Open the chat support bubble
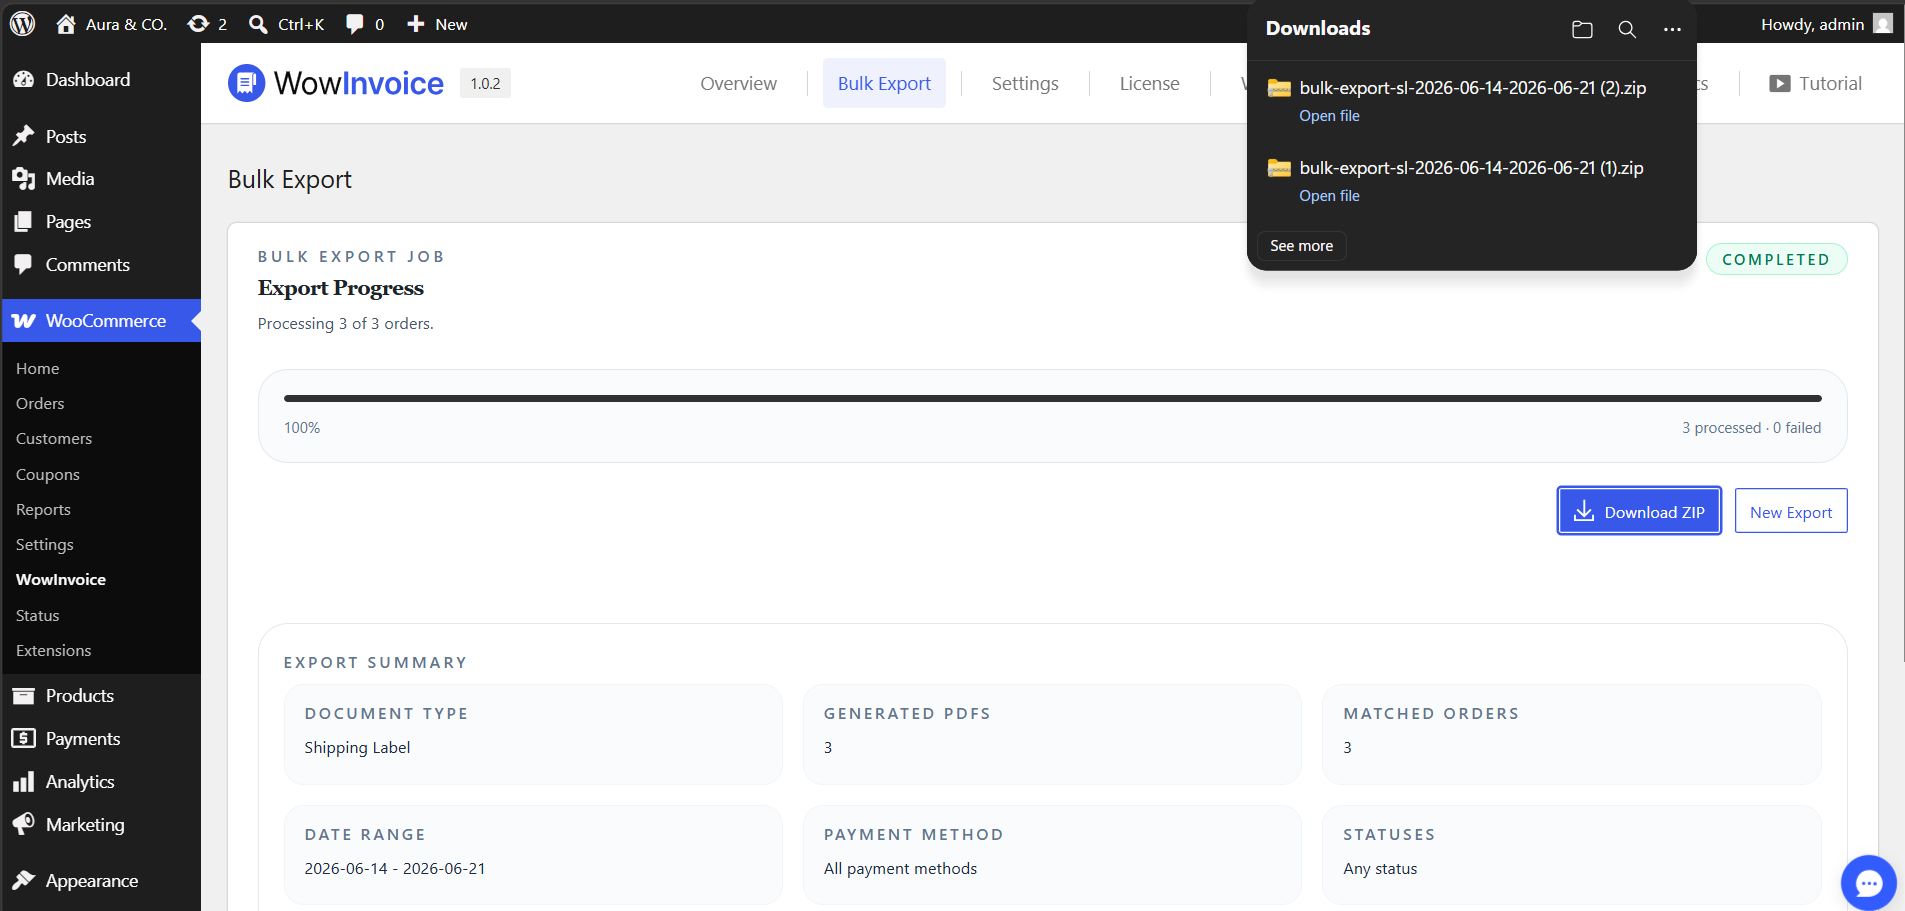 pyautogui.click(x=1868, y=882)
